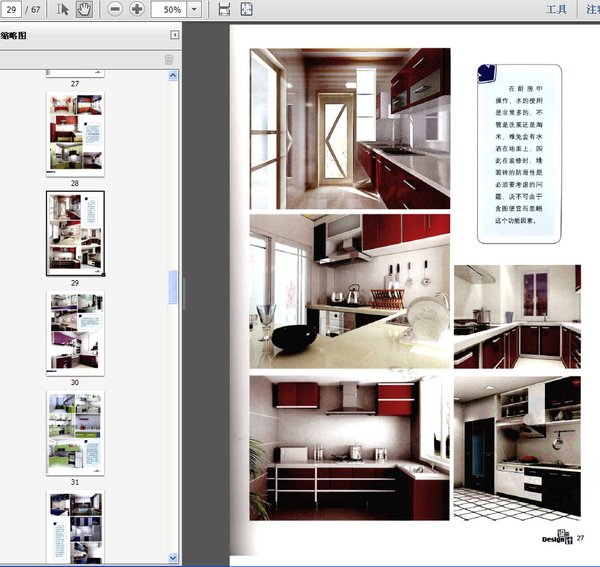
Task: Click the page label 28
Action: tap(75, 183)
